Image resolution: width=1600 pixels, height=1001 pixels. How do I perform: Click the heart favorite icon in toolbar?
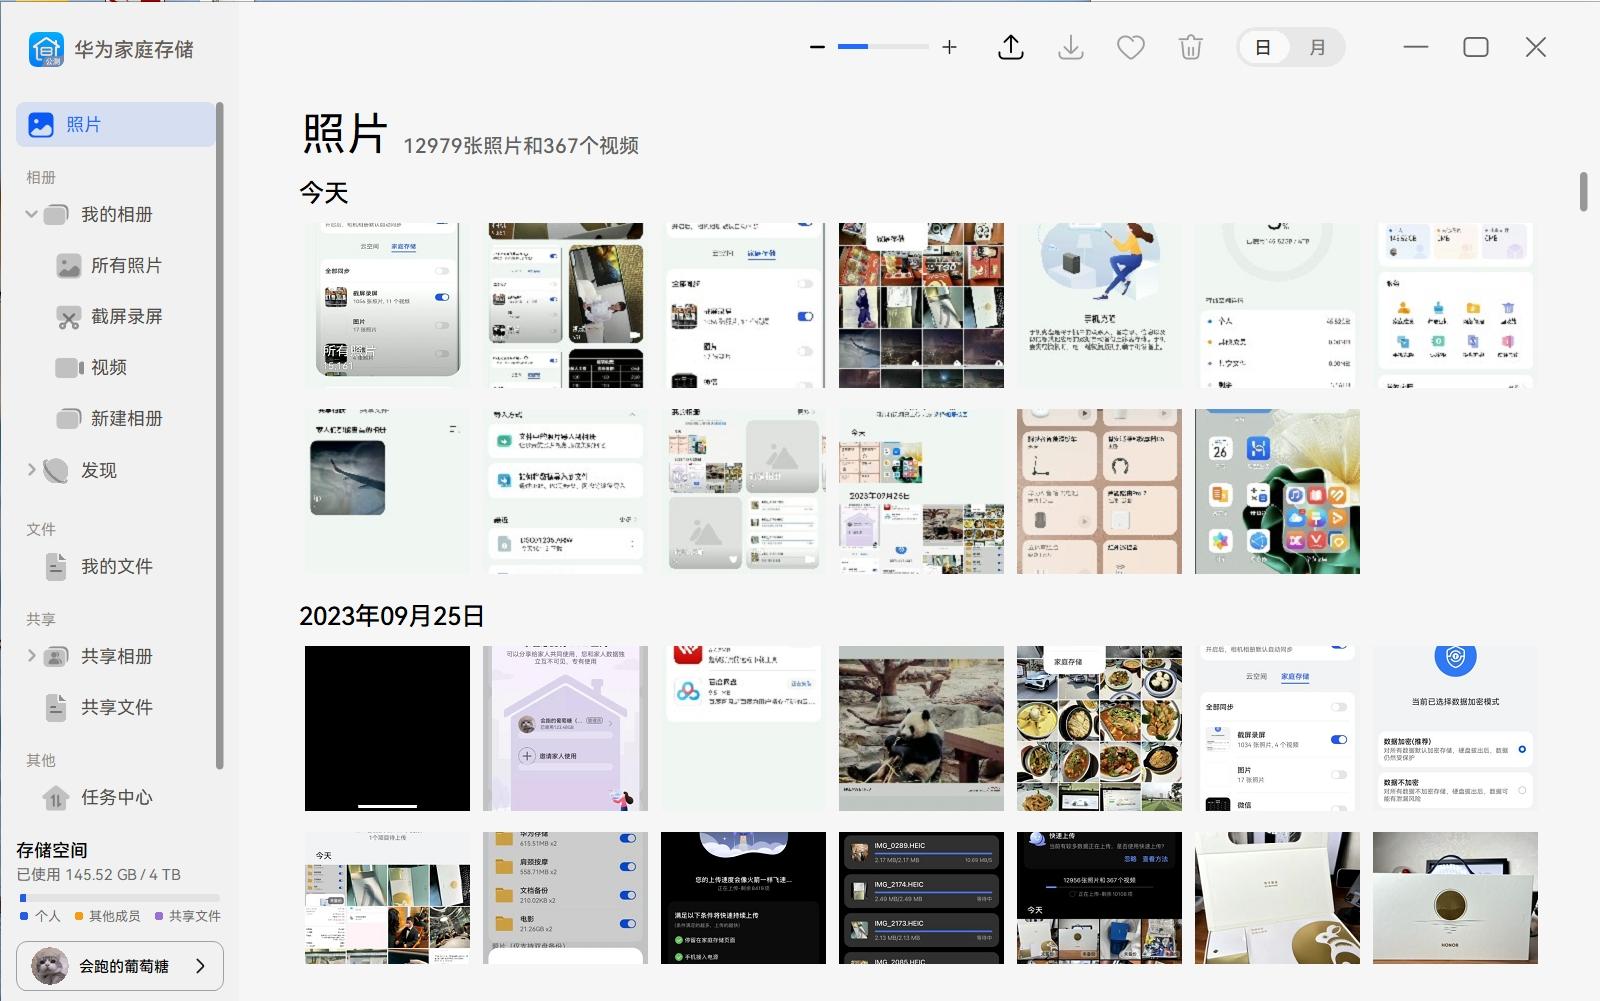point(1130,47)
